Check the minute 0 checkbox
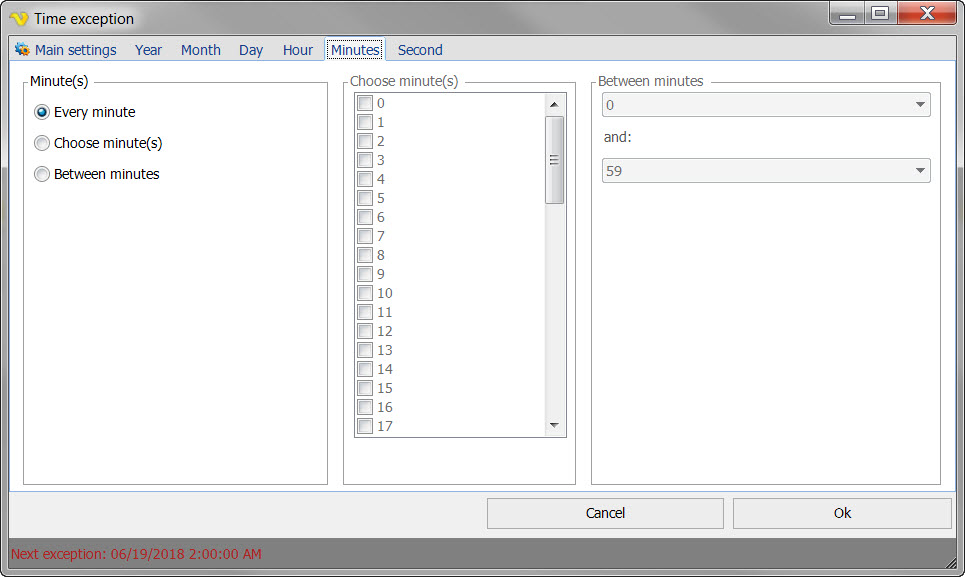This screenshot has height=577, width=965. pyautogui.click(x=365, y=103)
